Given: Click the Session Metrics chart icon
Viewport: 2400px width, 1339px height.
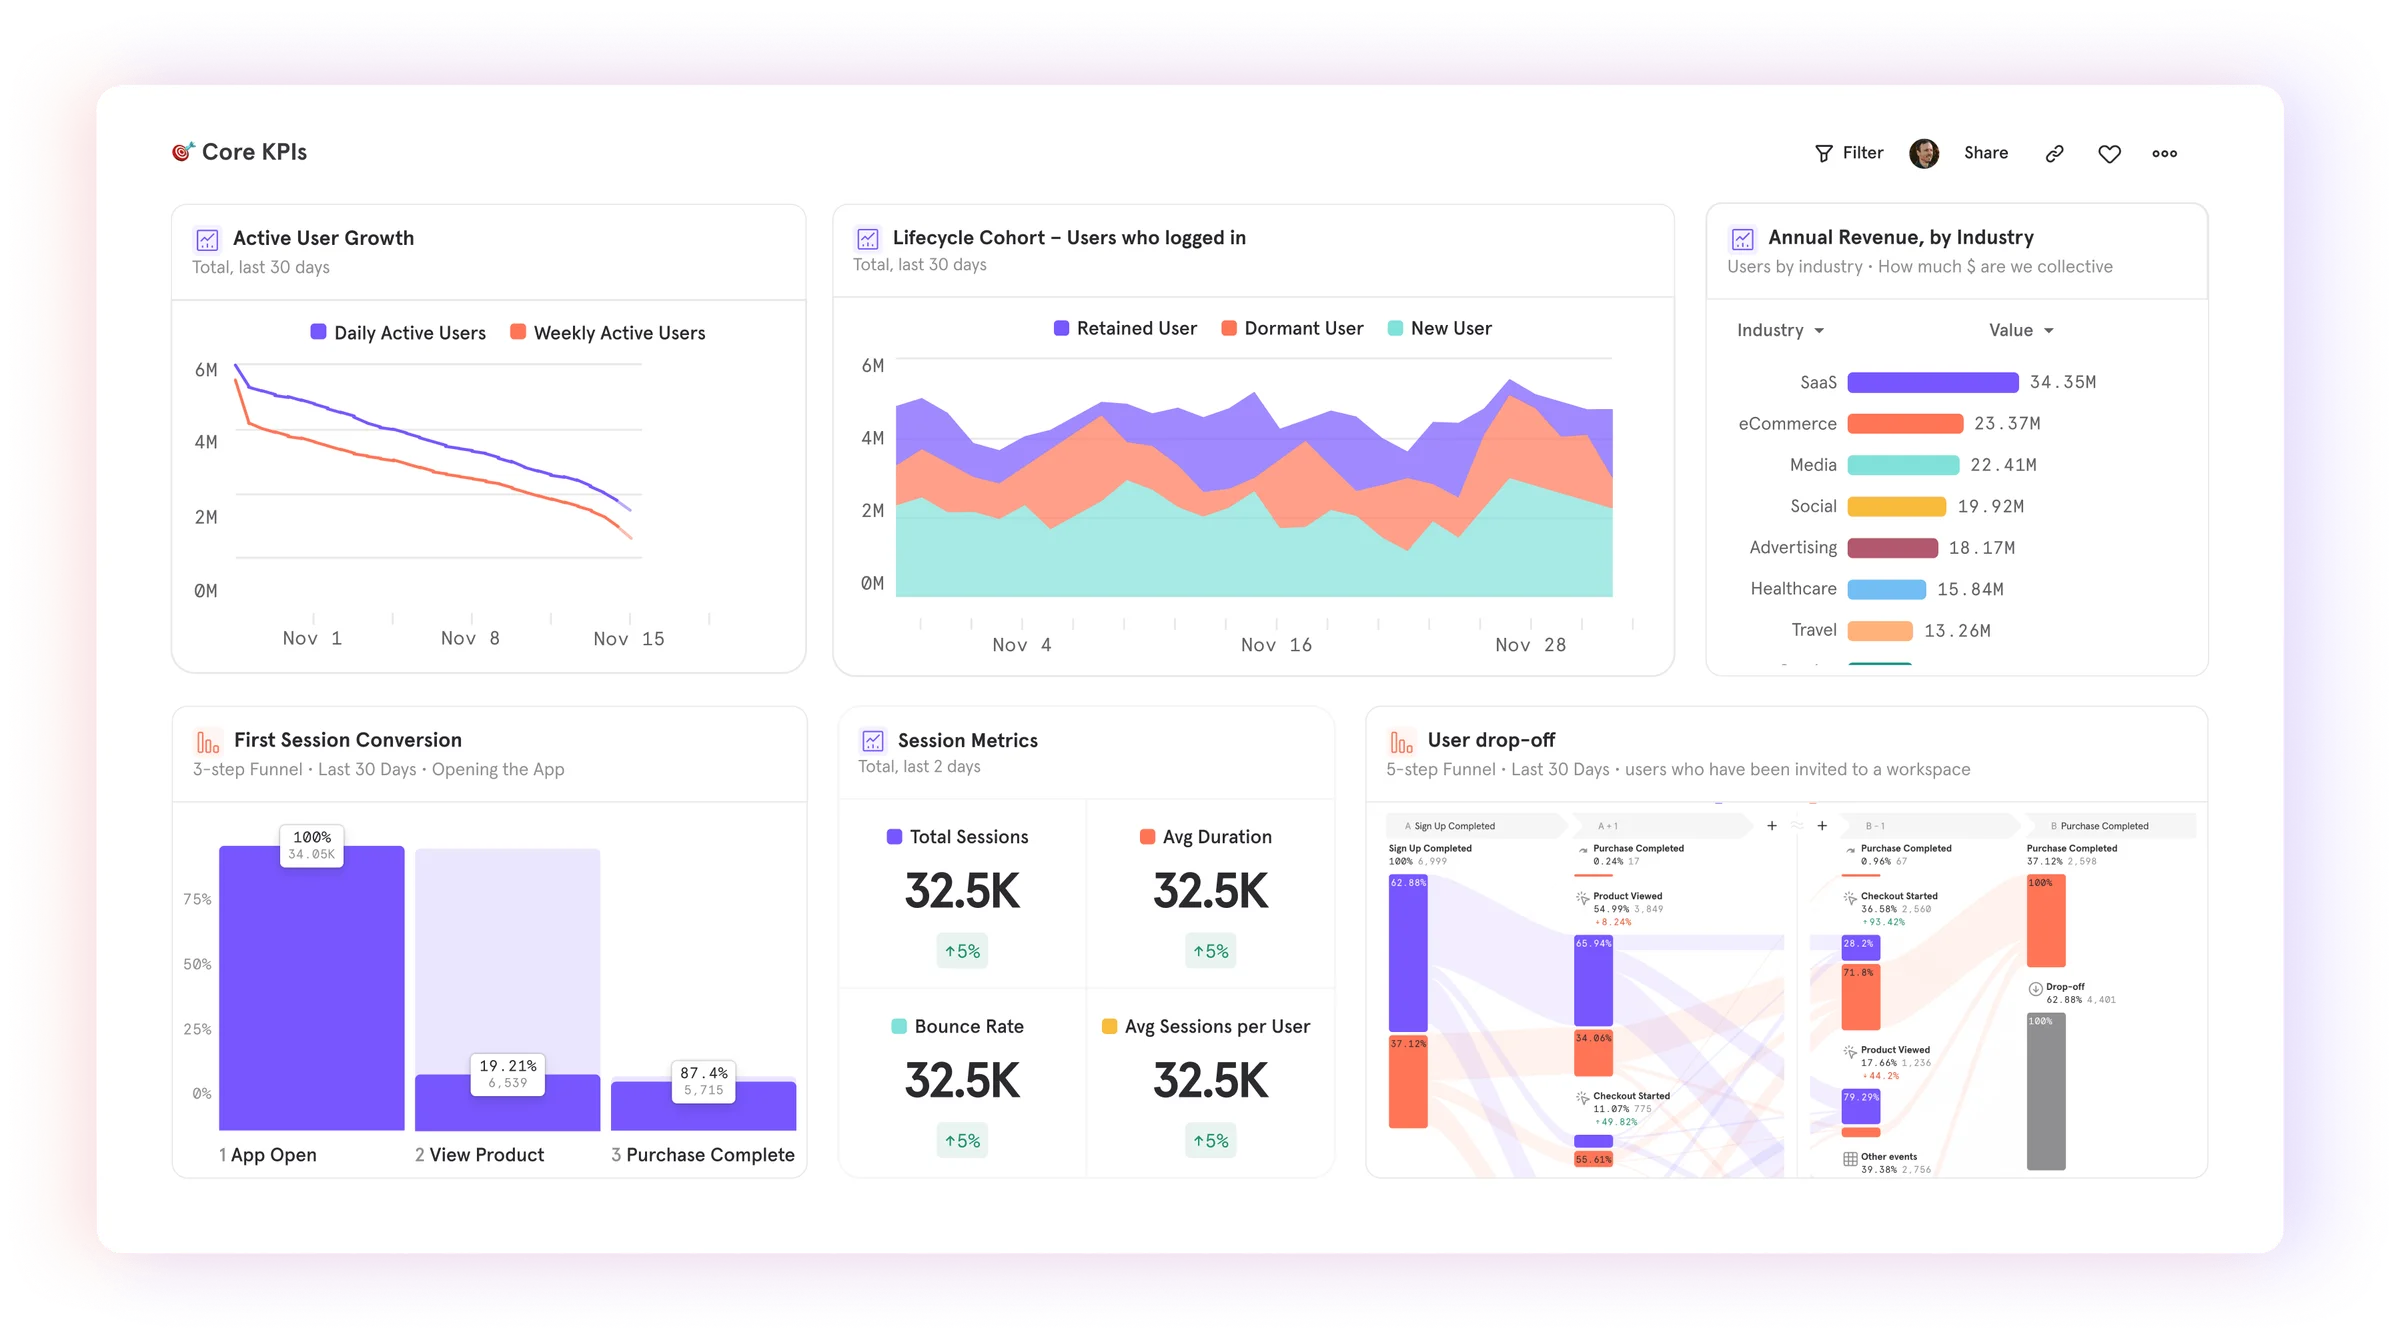Looking at the screenshot, I should point(873,741).
